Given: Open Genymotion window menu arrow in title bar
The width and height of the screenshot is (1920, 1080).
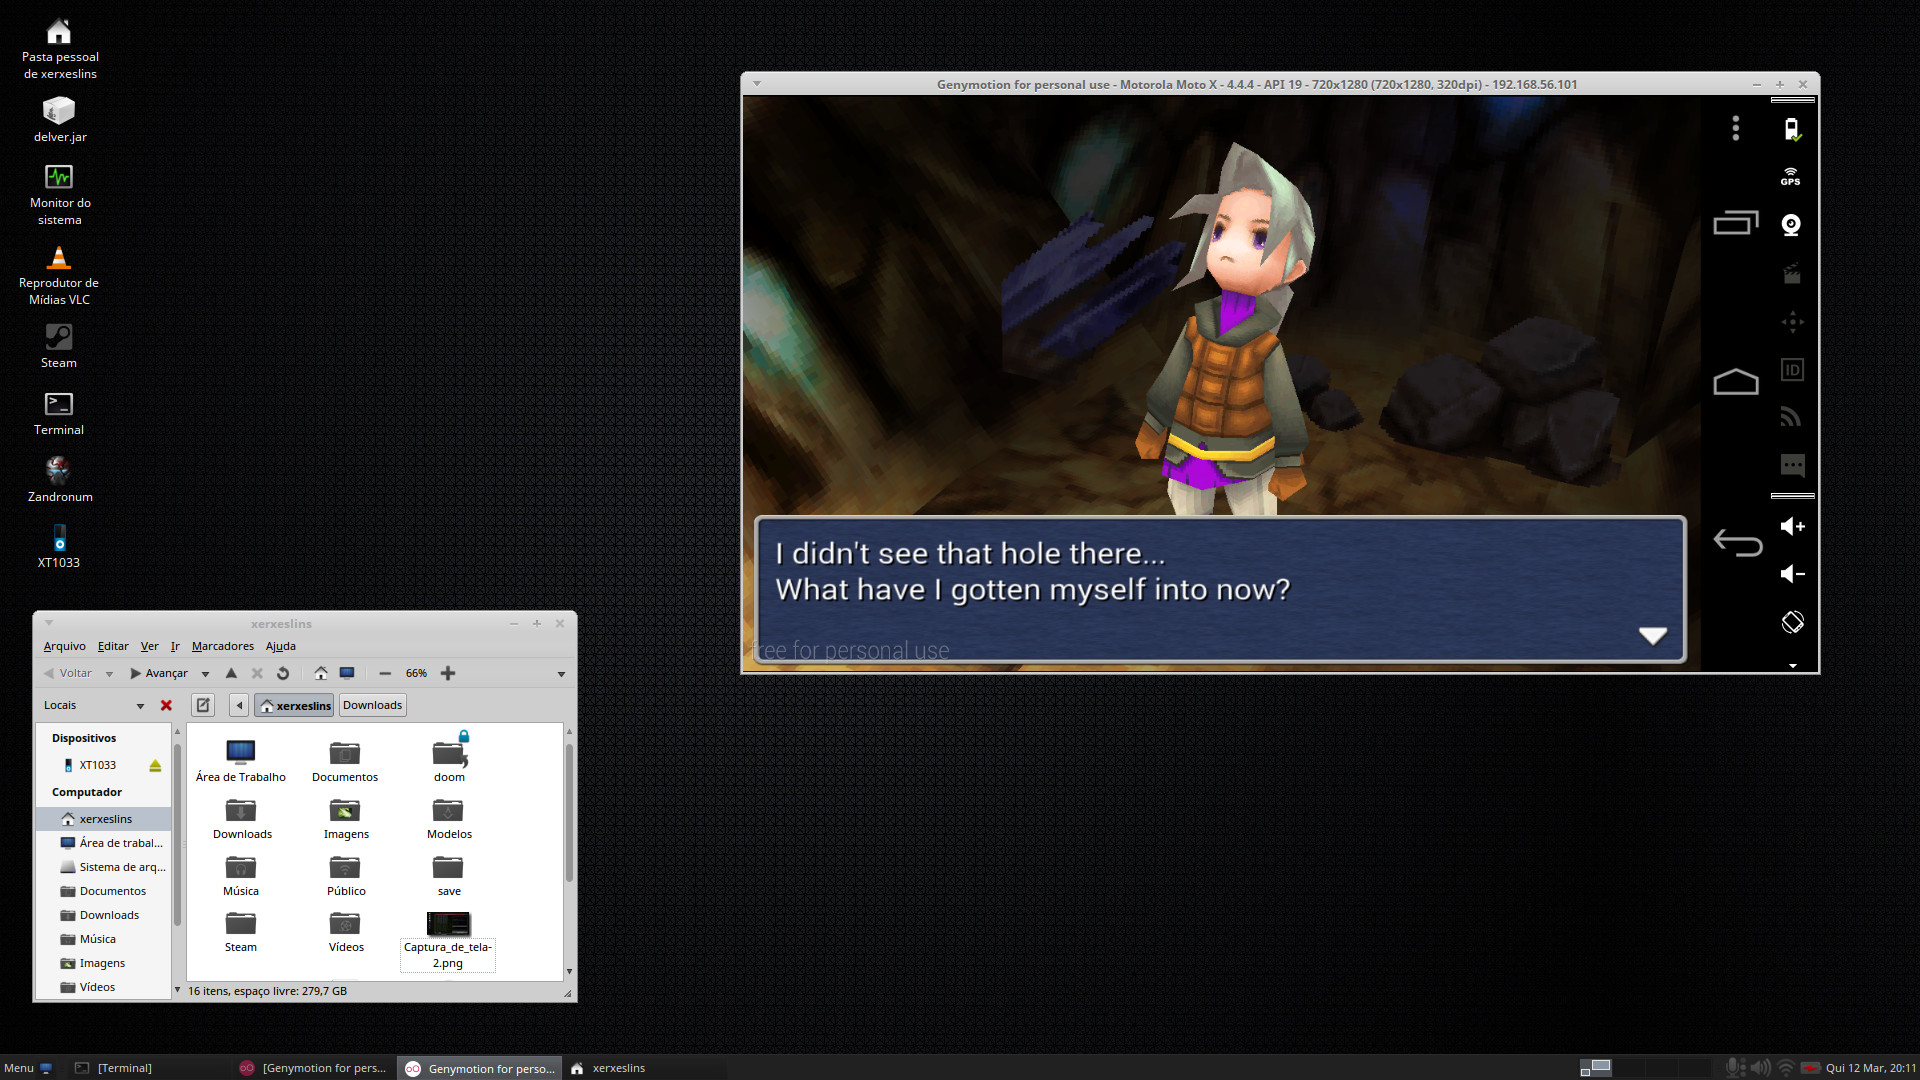Looking at the screenshot, I should (757, 84).
